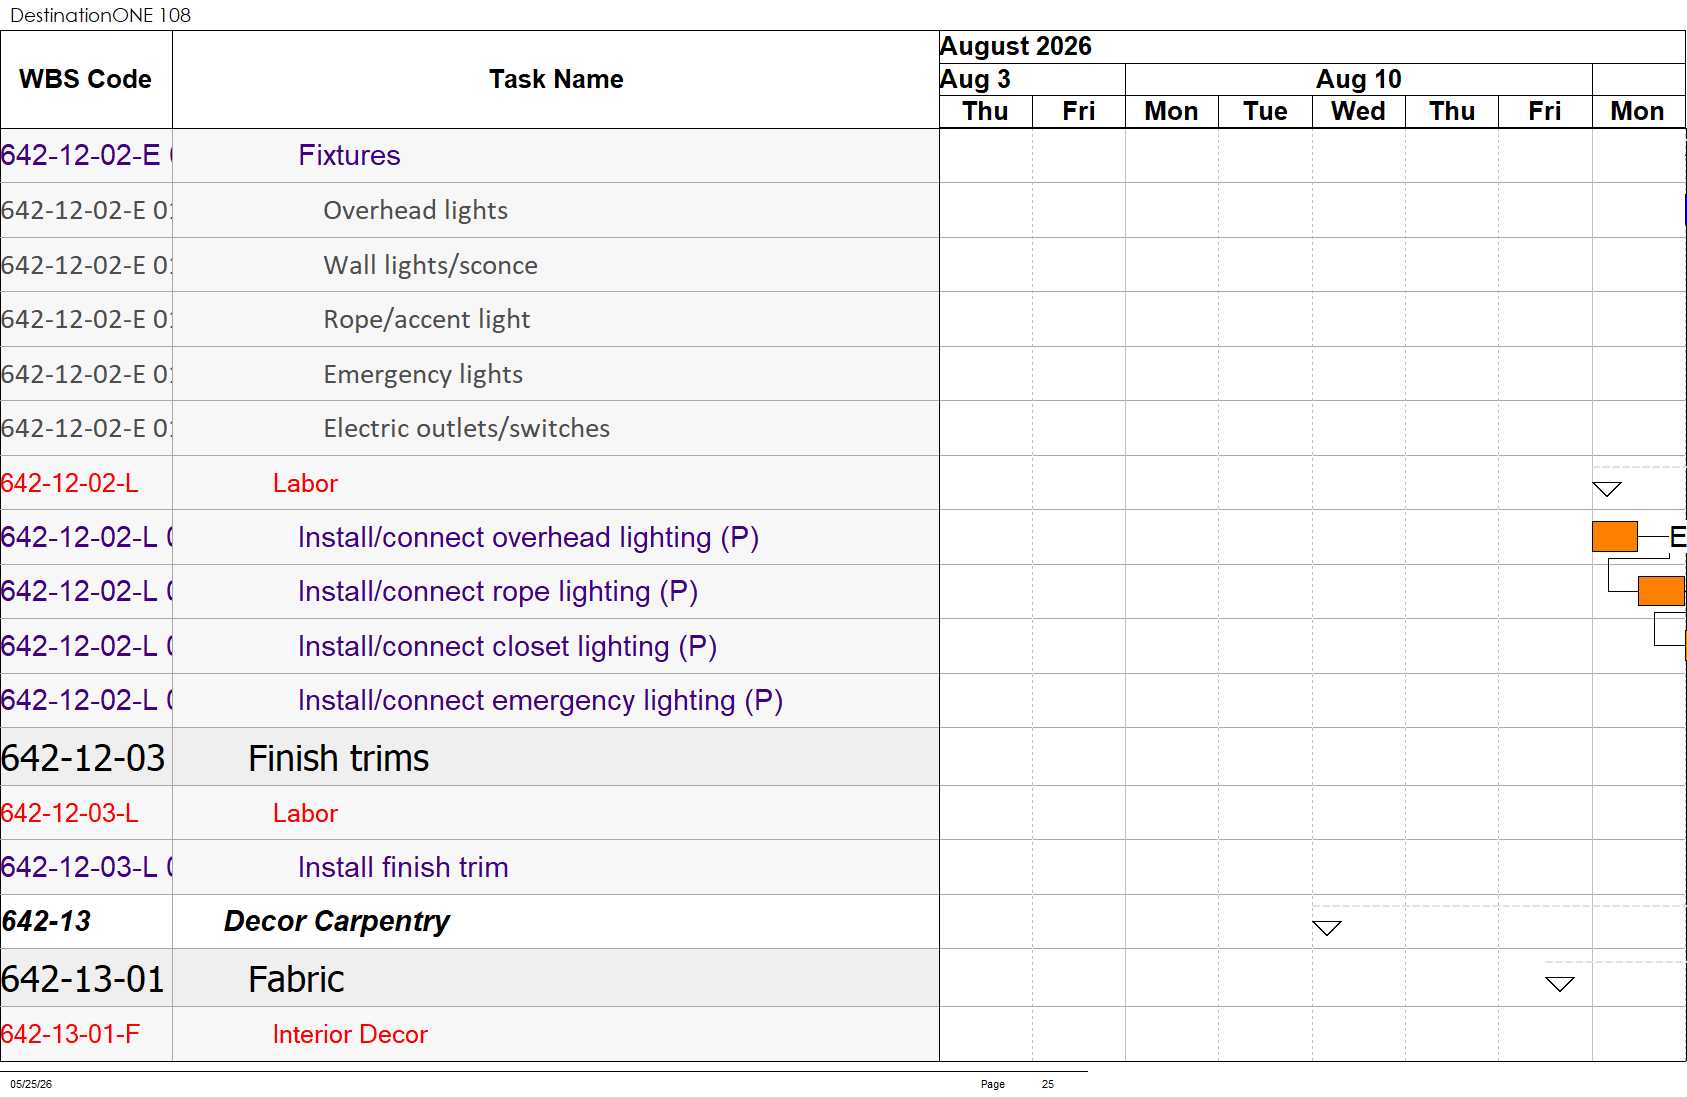Select the Wall lights/sconce task
1687x1097 pixels.
point(430,265)
